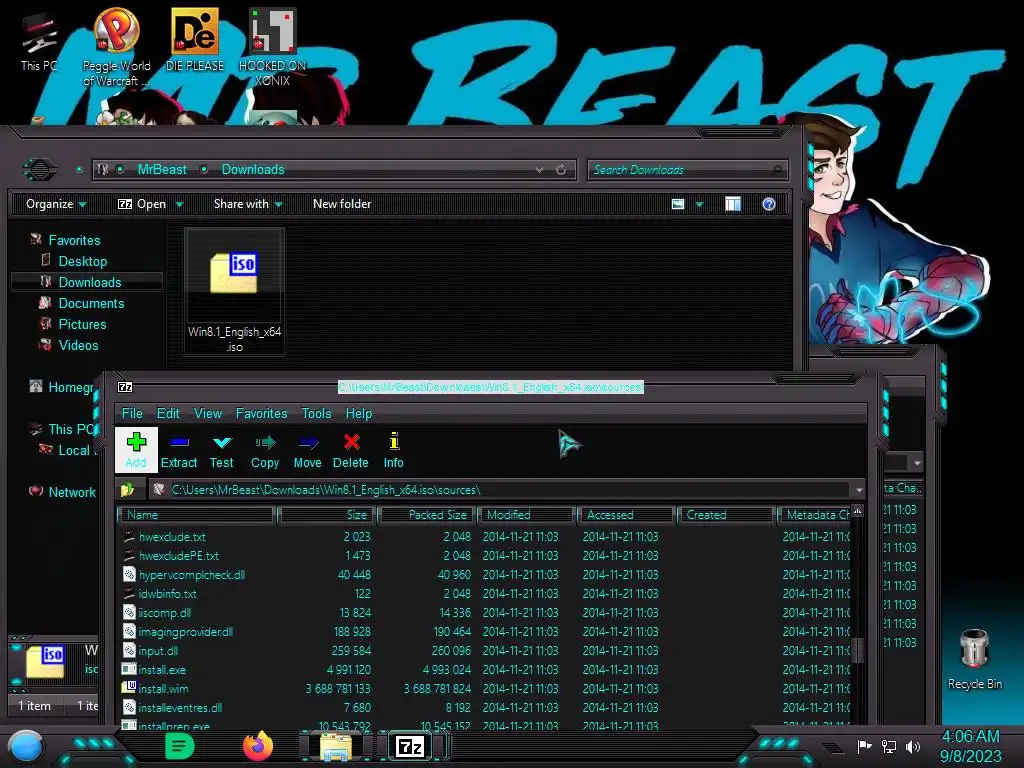Run Test on the archive in 7-Zip
This screenshot has height=768, width=1024.
pos(221,450)
